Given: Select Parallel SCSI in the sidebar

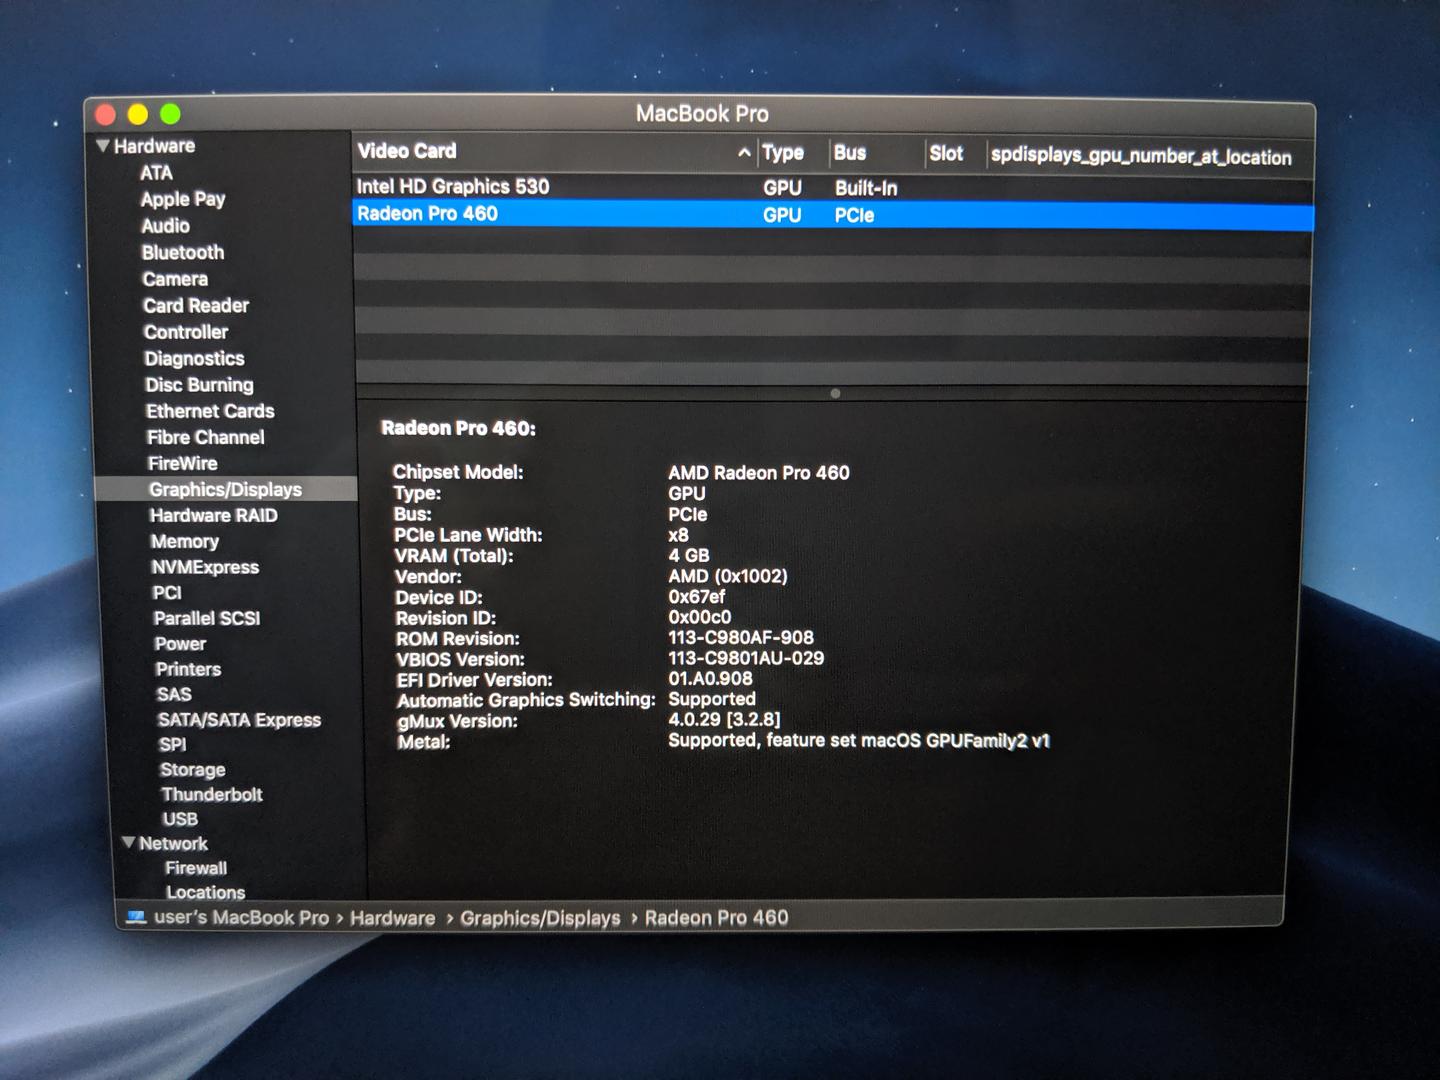Looking at the screenshot, I should (x=207, y=618).
